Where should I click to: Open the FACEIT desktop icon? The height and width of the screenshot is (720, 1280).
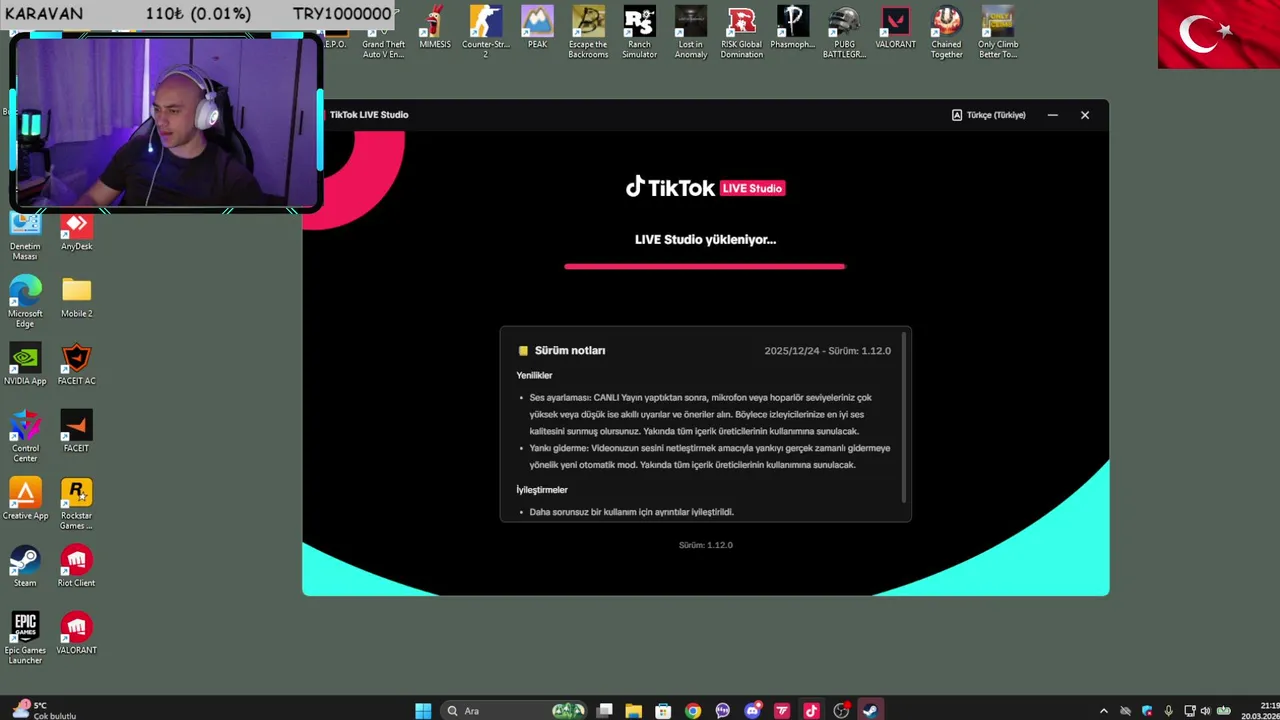tap(76, 430)
